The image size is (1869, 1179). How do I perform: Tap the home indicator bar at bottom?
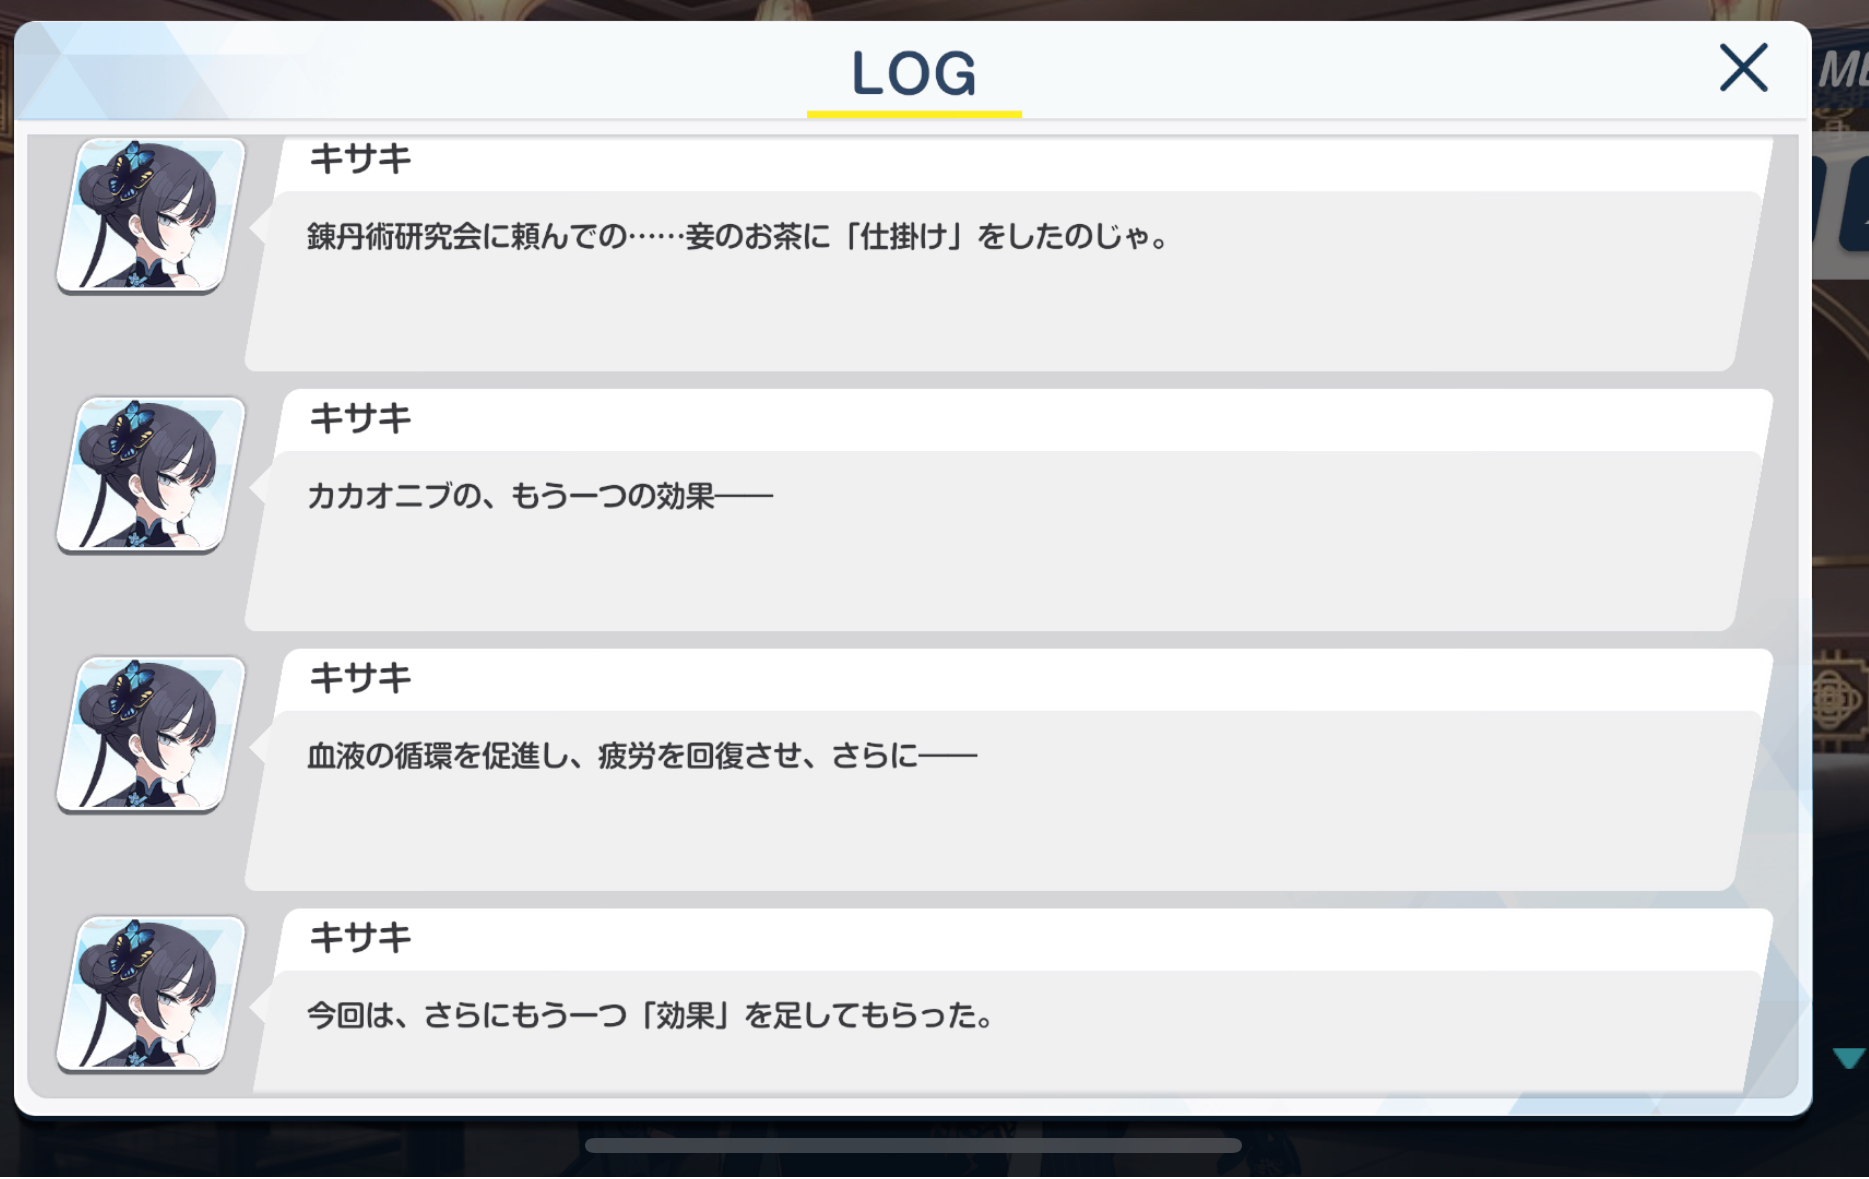pyautogui.click(x=913, y=1145)
